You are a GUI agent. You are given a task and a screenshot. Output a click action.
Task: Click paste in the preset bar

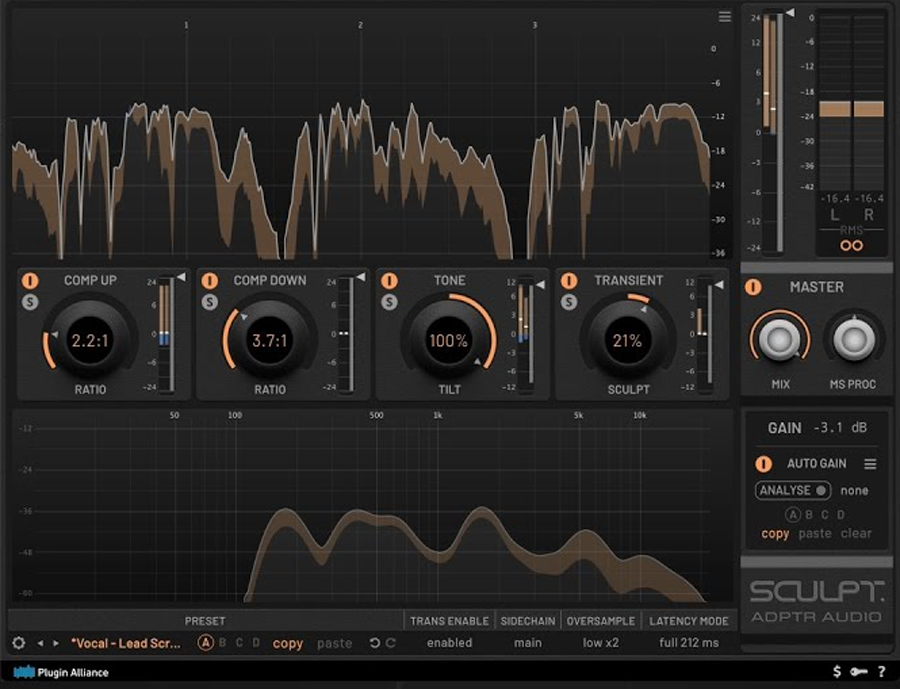(x=335, y=644)
